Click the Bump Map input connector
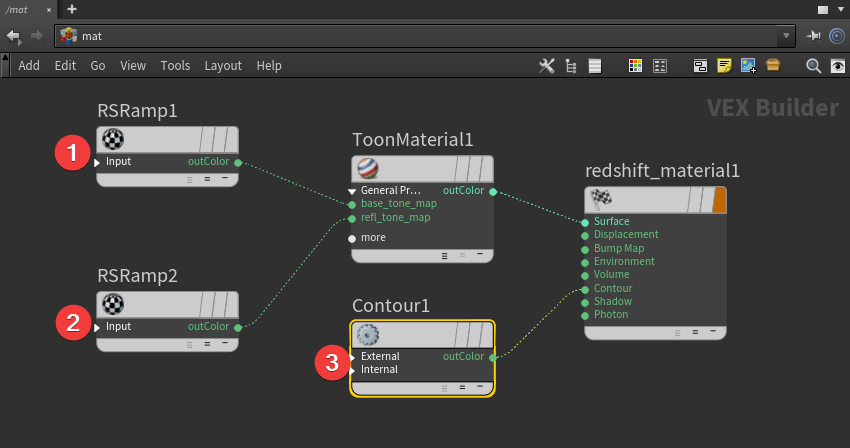The image size is (850, 448). [585, 249]
